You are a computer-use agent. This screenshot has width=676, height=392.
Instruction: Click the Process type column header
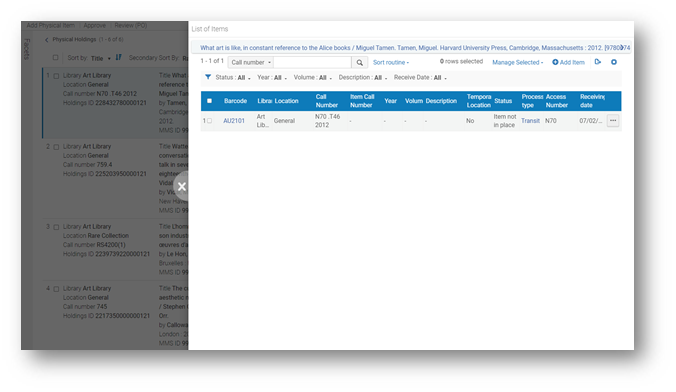532,101
